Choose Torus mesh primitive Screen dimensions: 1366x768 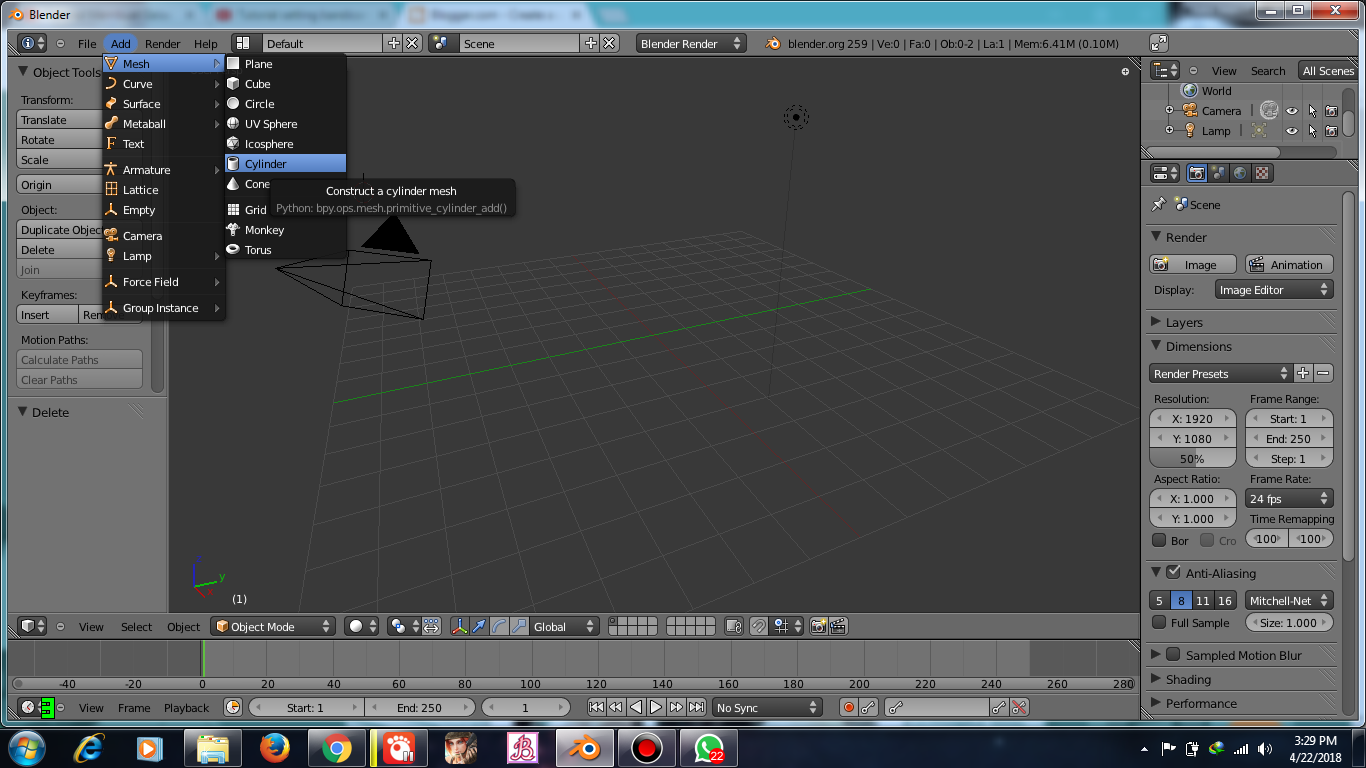click(285, 250)
